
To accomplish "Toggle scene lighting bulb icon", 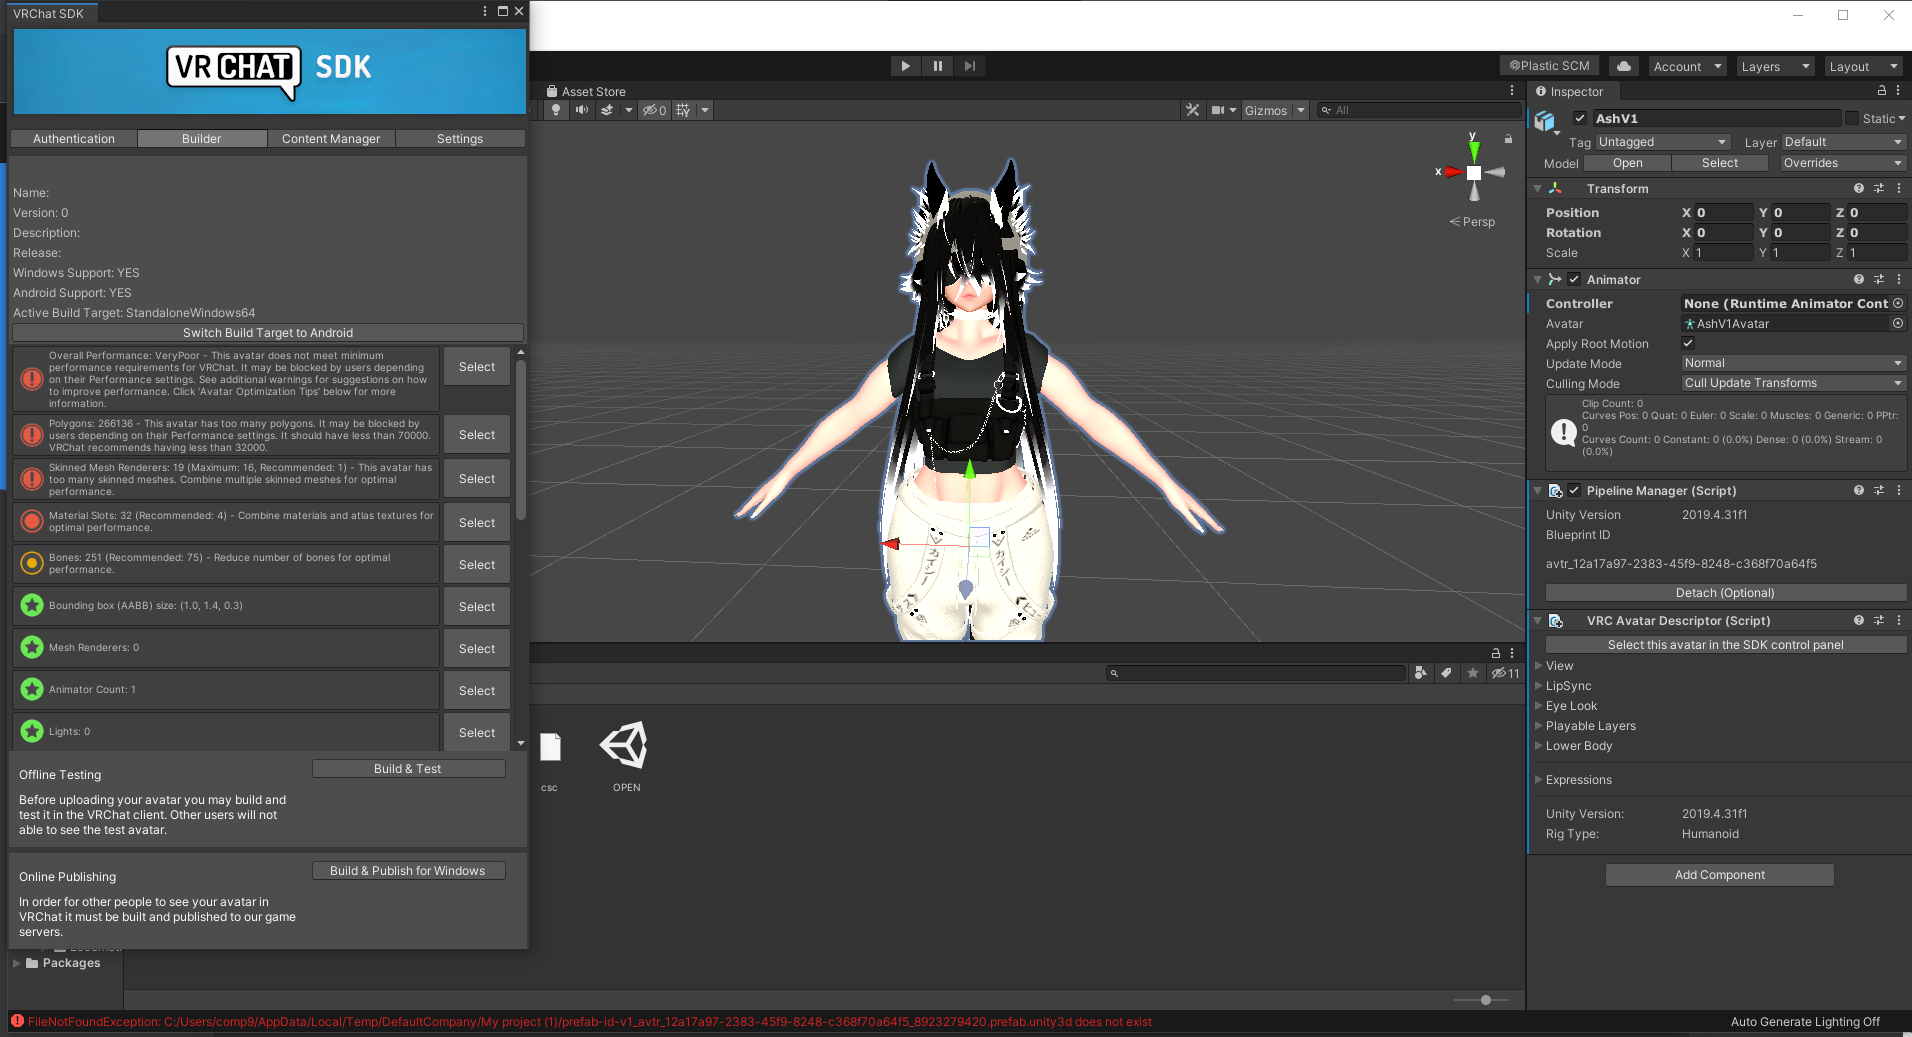I will (556, 110).
